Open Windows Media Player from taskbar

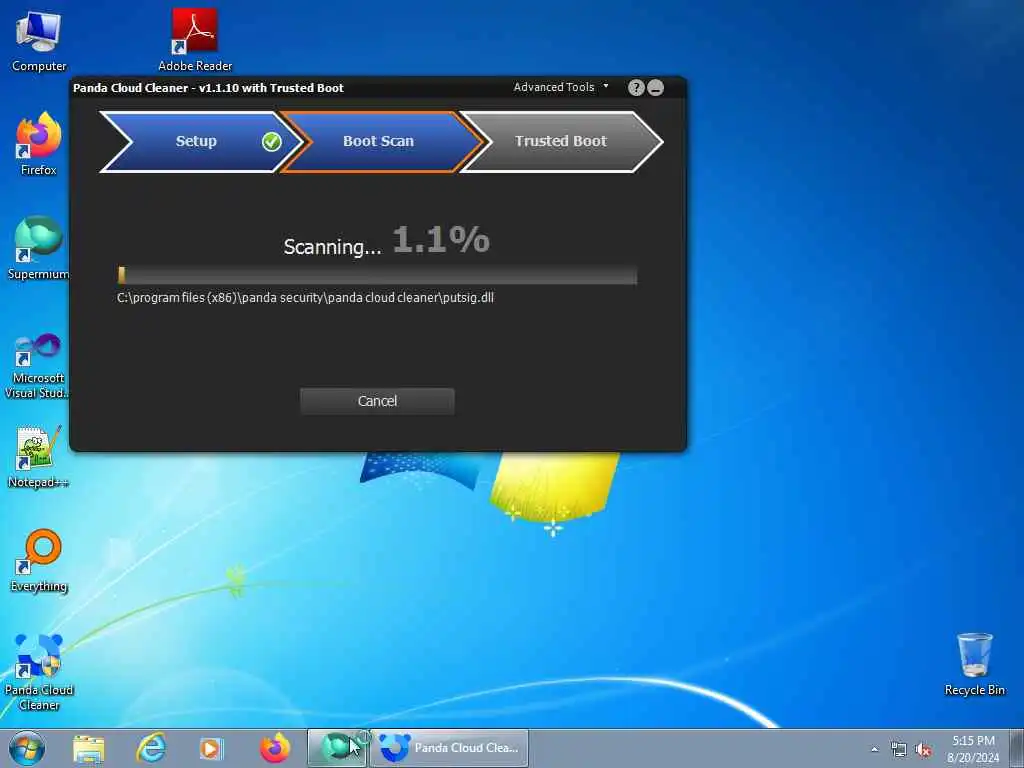[x=211, y=748]
